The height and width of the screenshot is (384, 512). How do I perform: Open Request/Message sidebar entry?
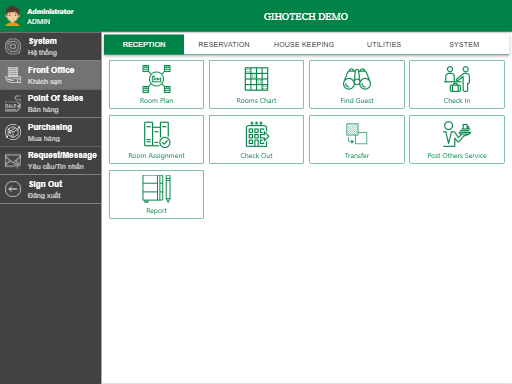click(x=50, y=161)
